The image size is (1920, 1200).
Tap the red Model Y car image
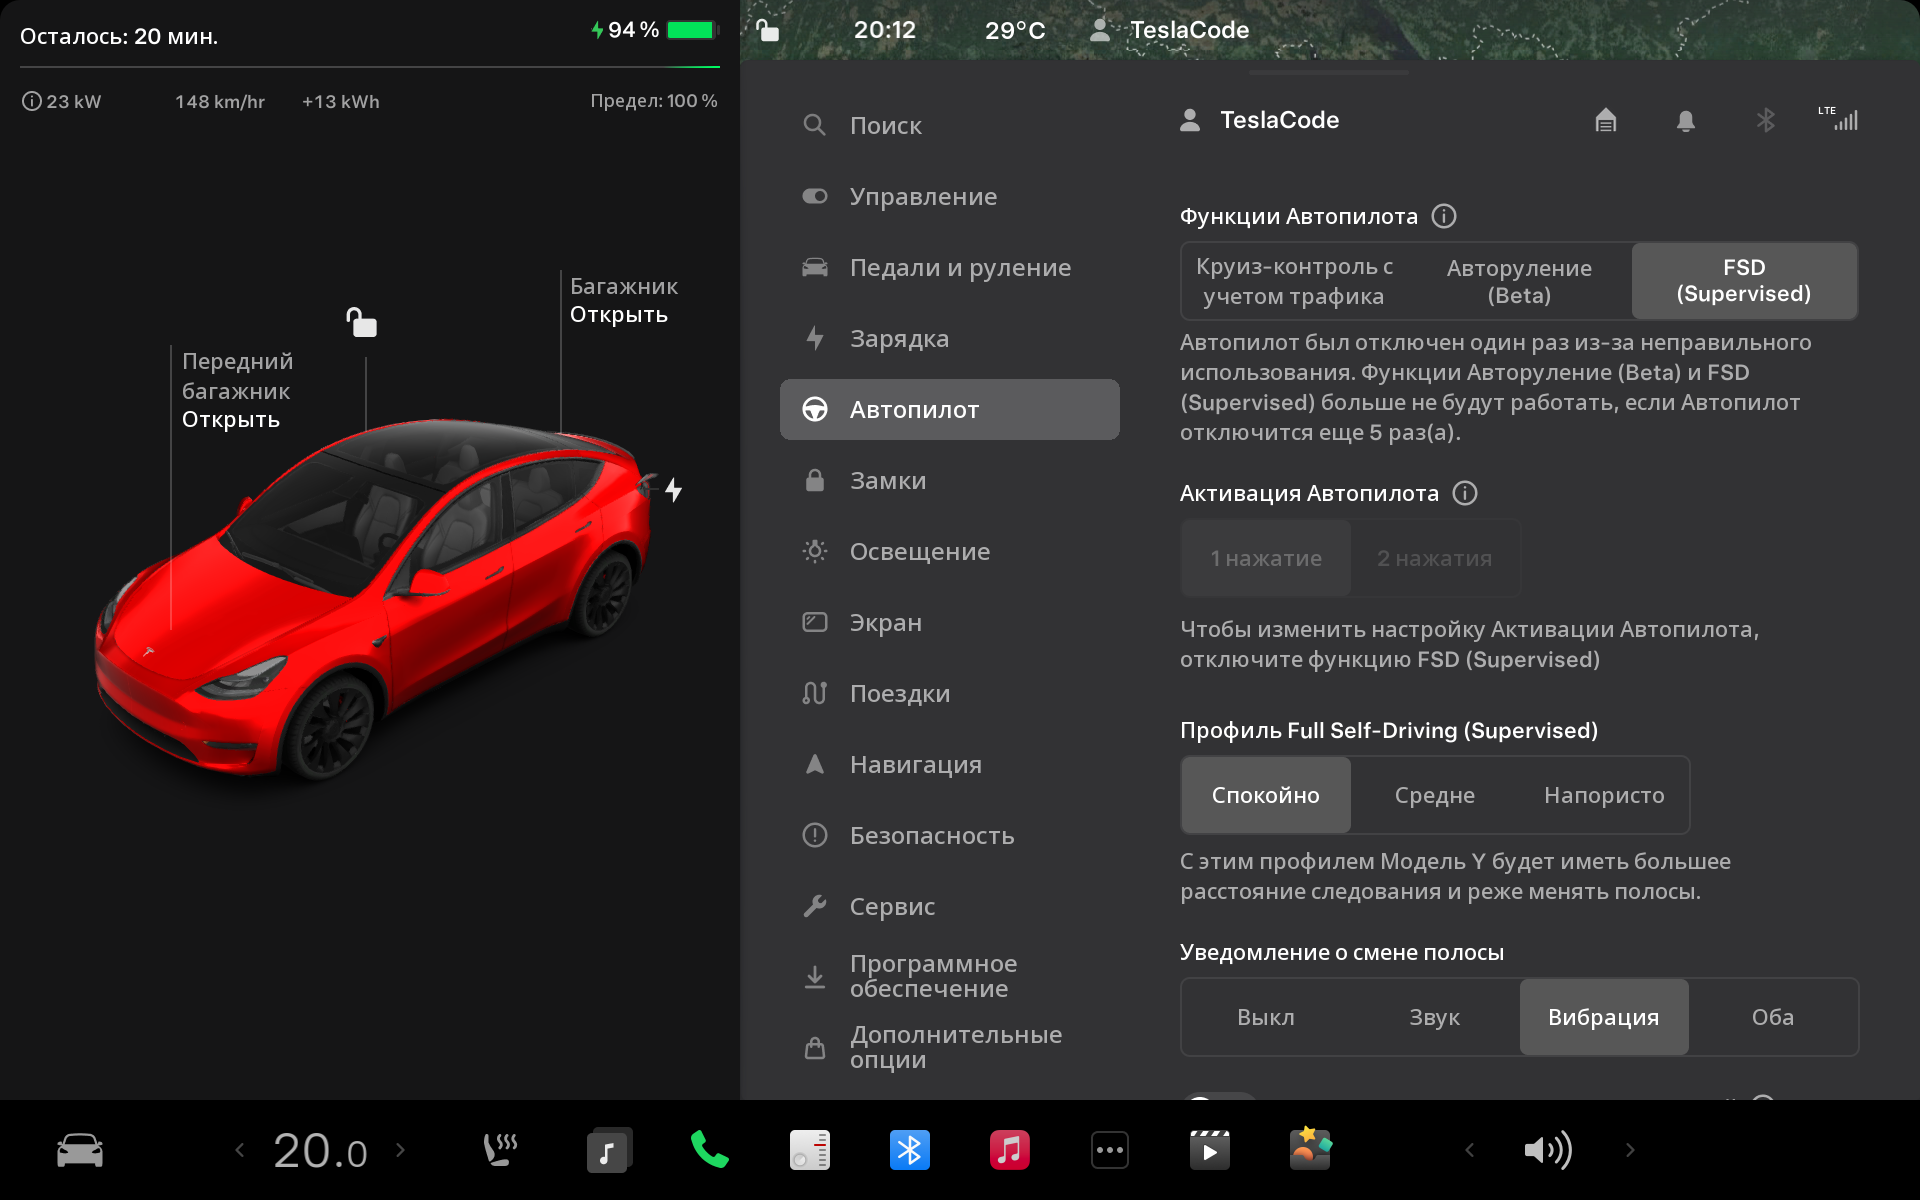[375, 600]
